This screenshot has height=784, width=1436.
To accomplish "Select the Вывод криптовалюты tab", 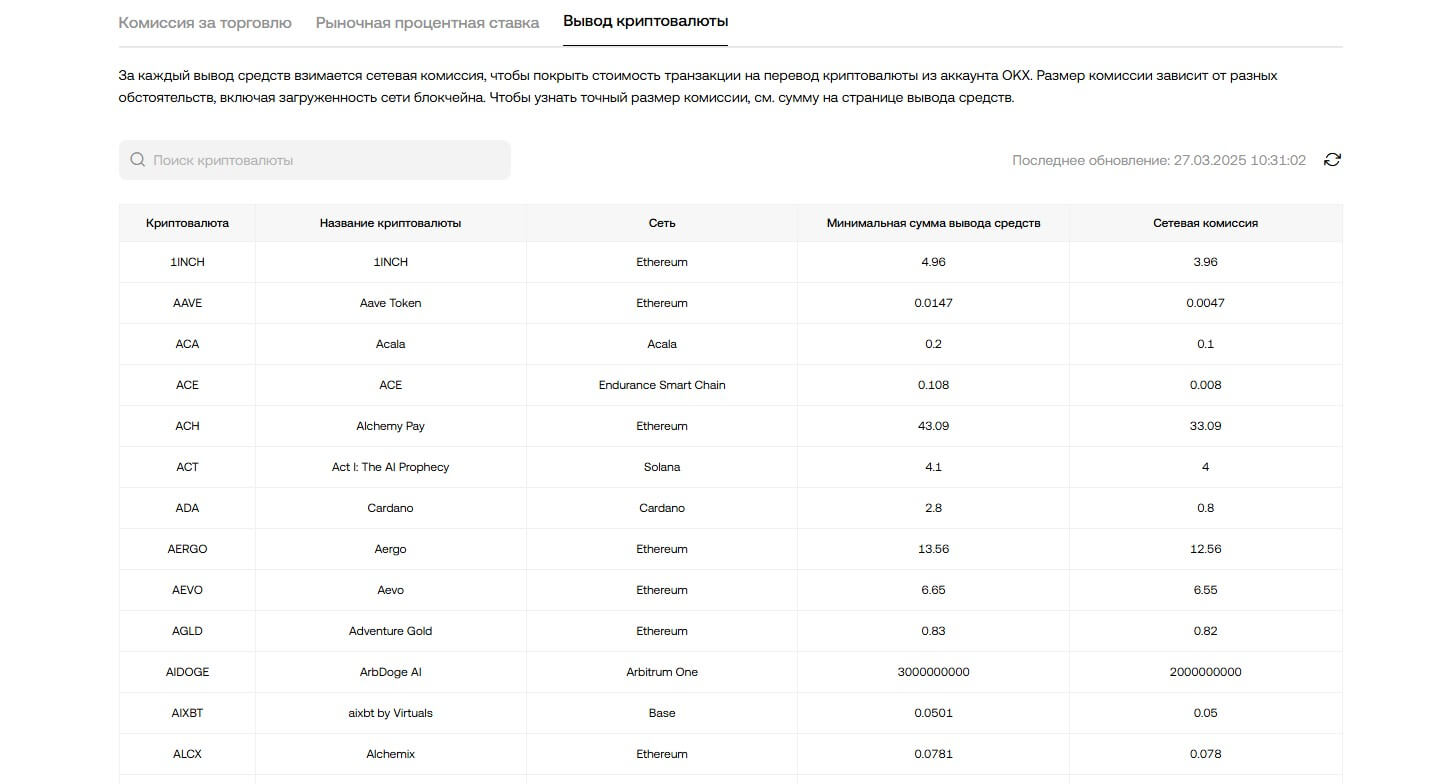I will [645, 21].
